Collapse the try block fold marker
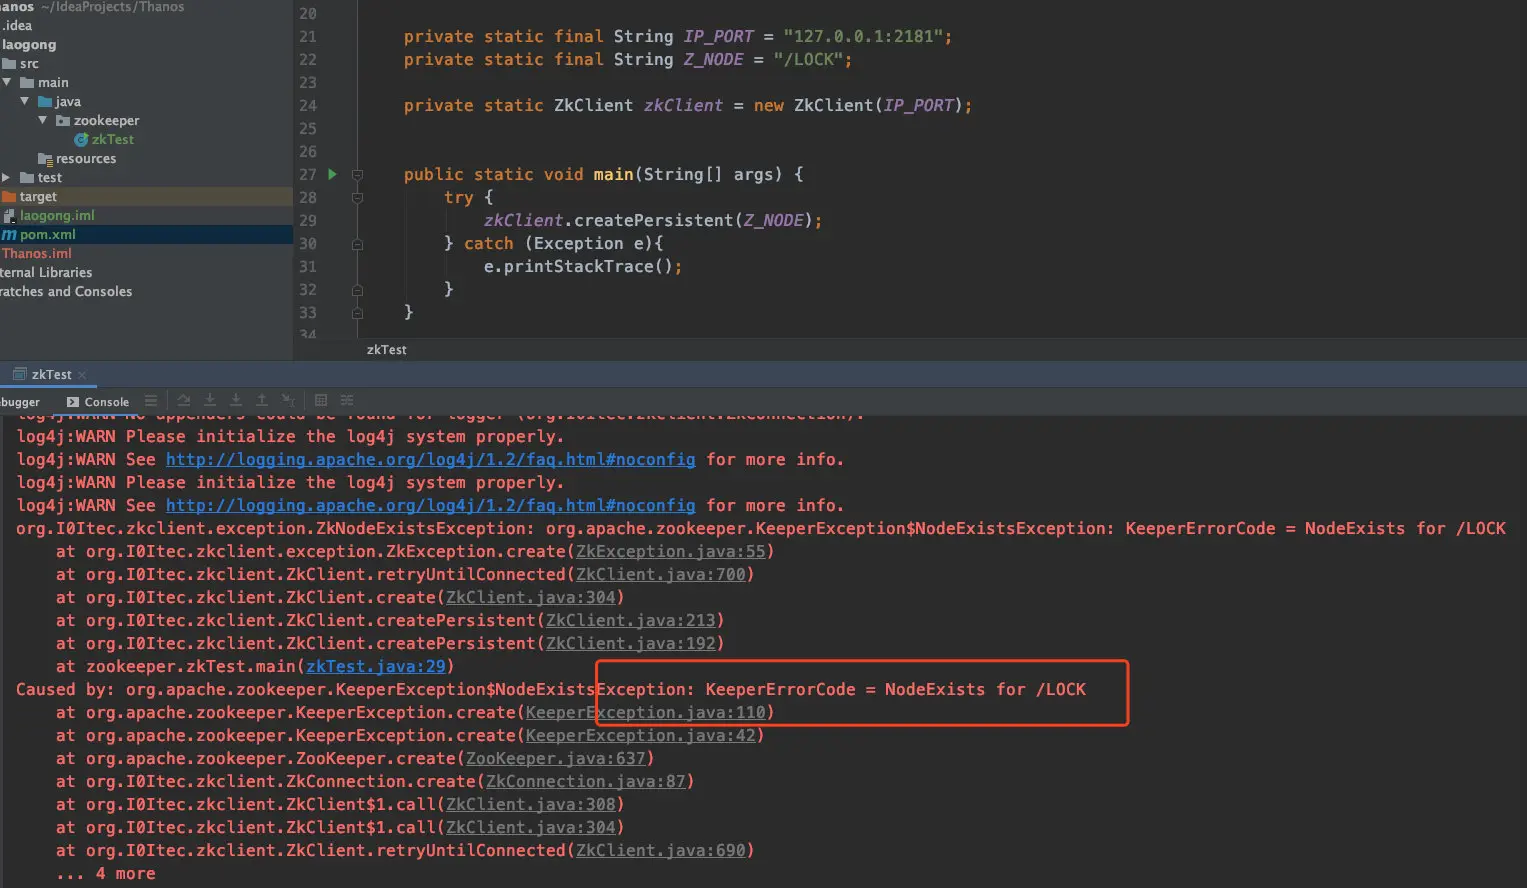Screen dimensions: 1527x888 tap(357, 198)
